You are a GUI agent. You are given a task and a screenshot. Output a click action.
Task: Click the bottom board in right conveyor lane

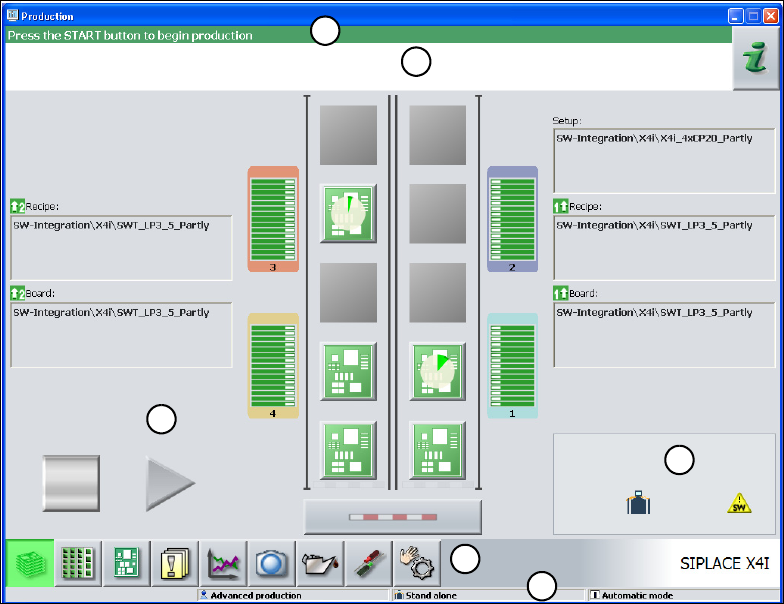(438, 450)
